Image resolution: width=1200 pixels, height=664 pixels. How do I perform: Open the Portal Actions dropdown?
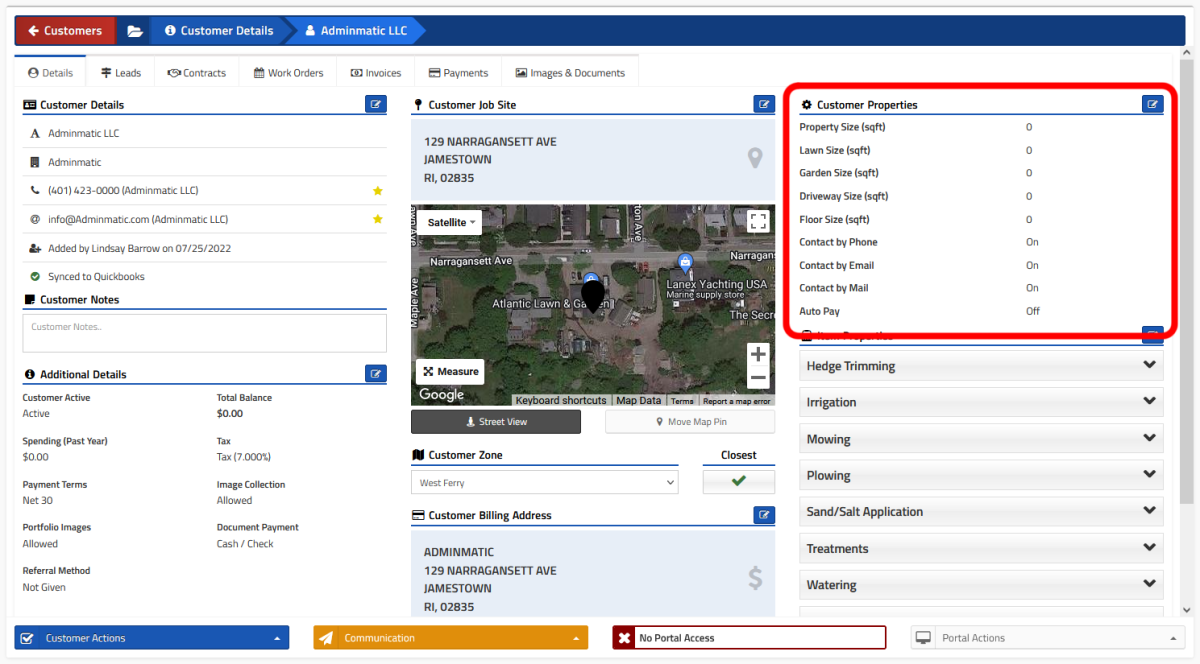1048,637
